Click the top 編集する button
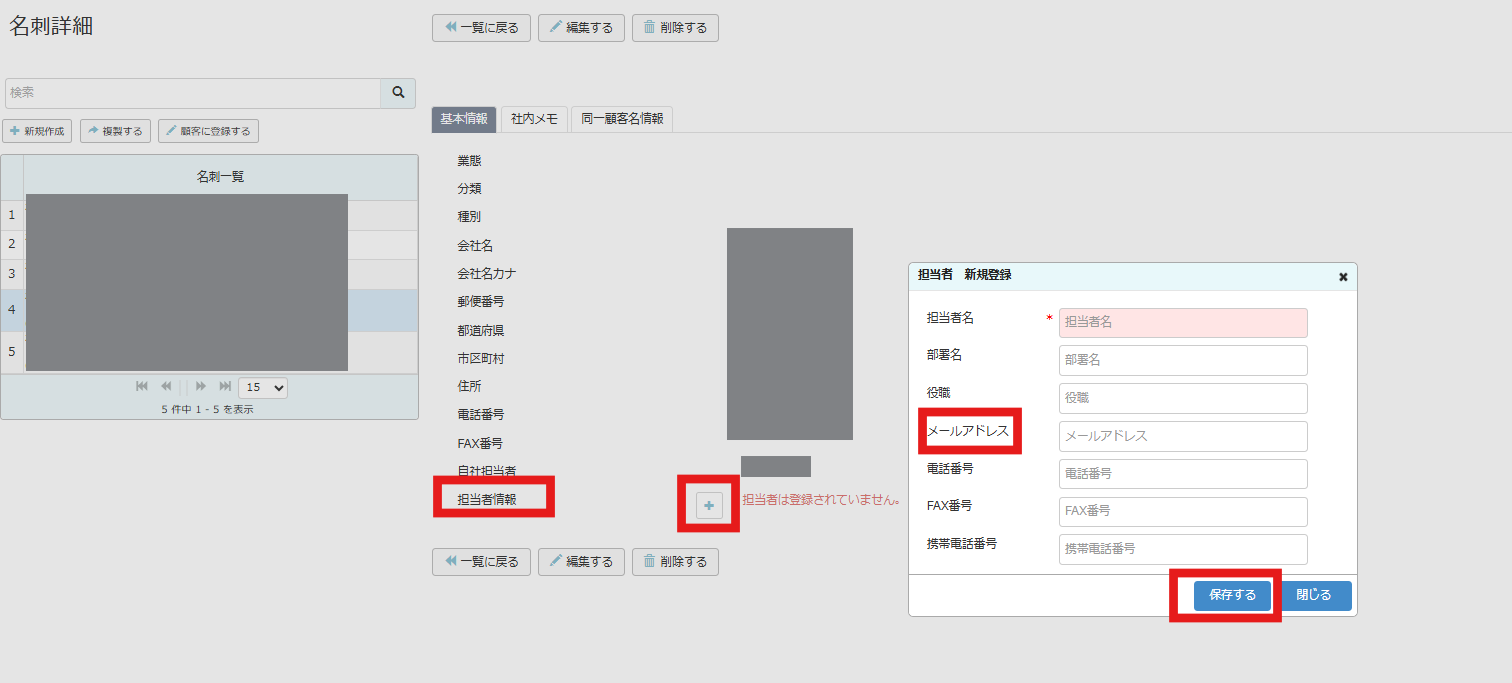The width and height of the screenshot is (1512, 683). click(581, 28)
